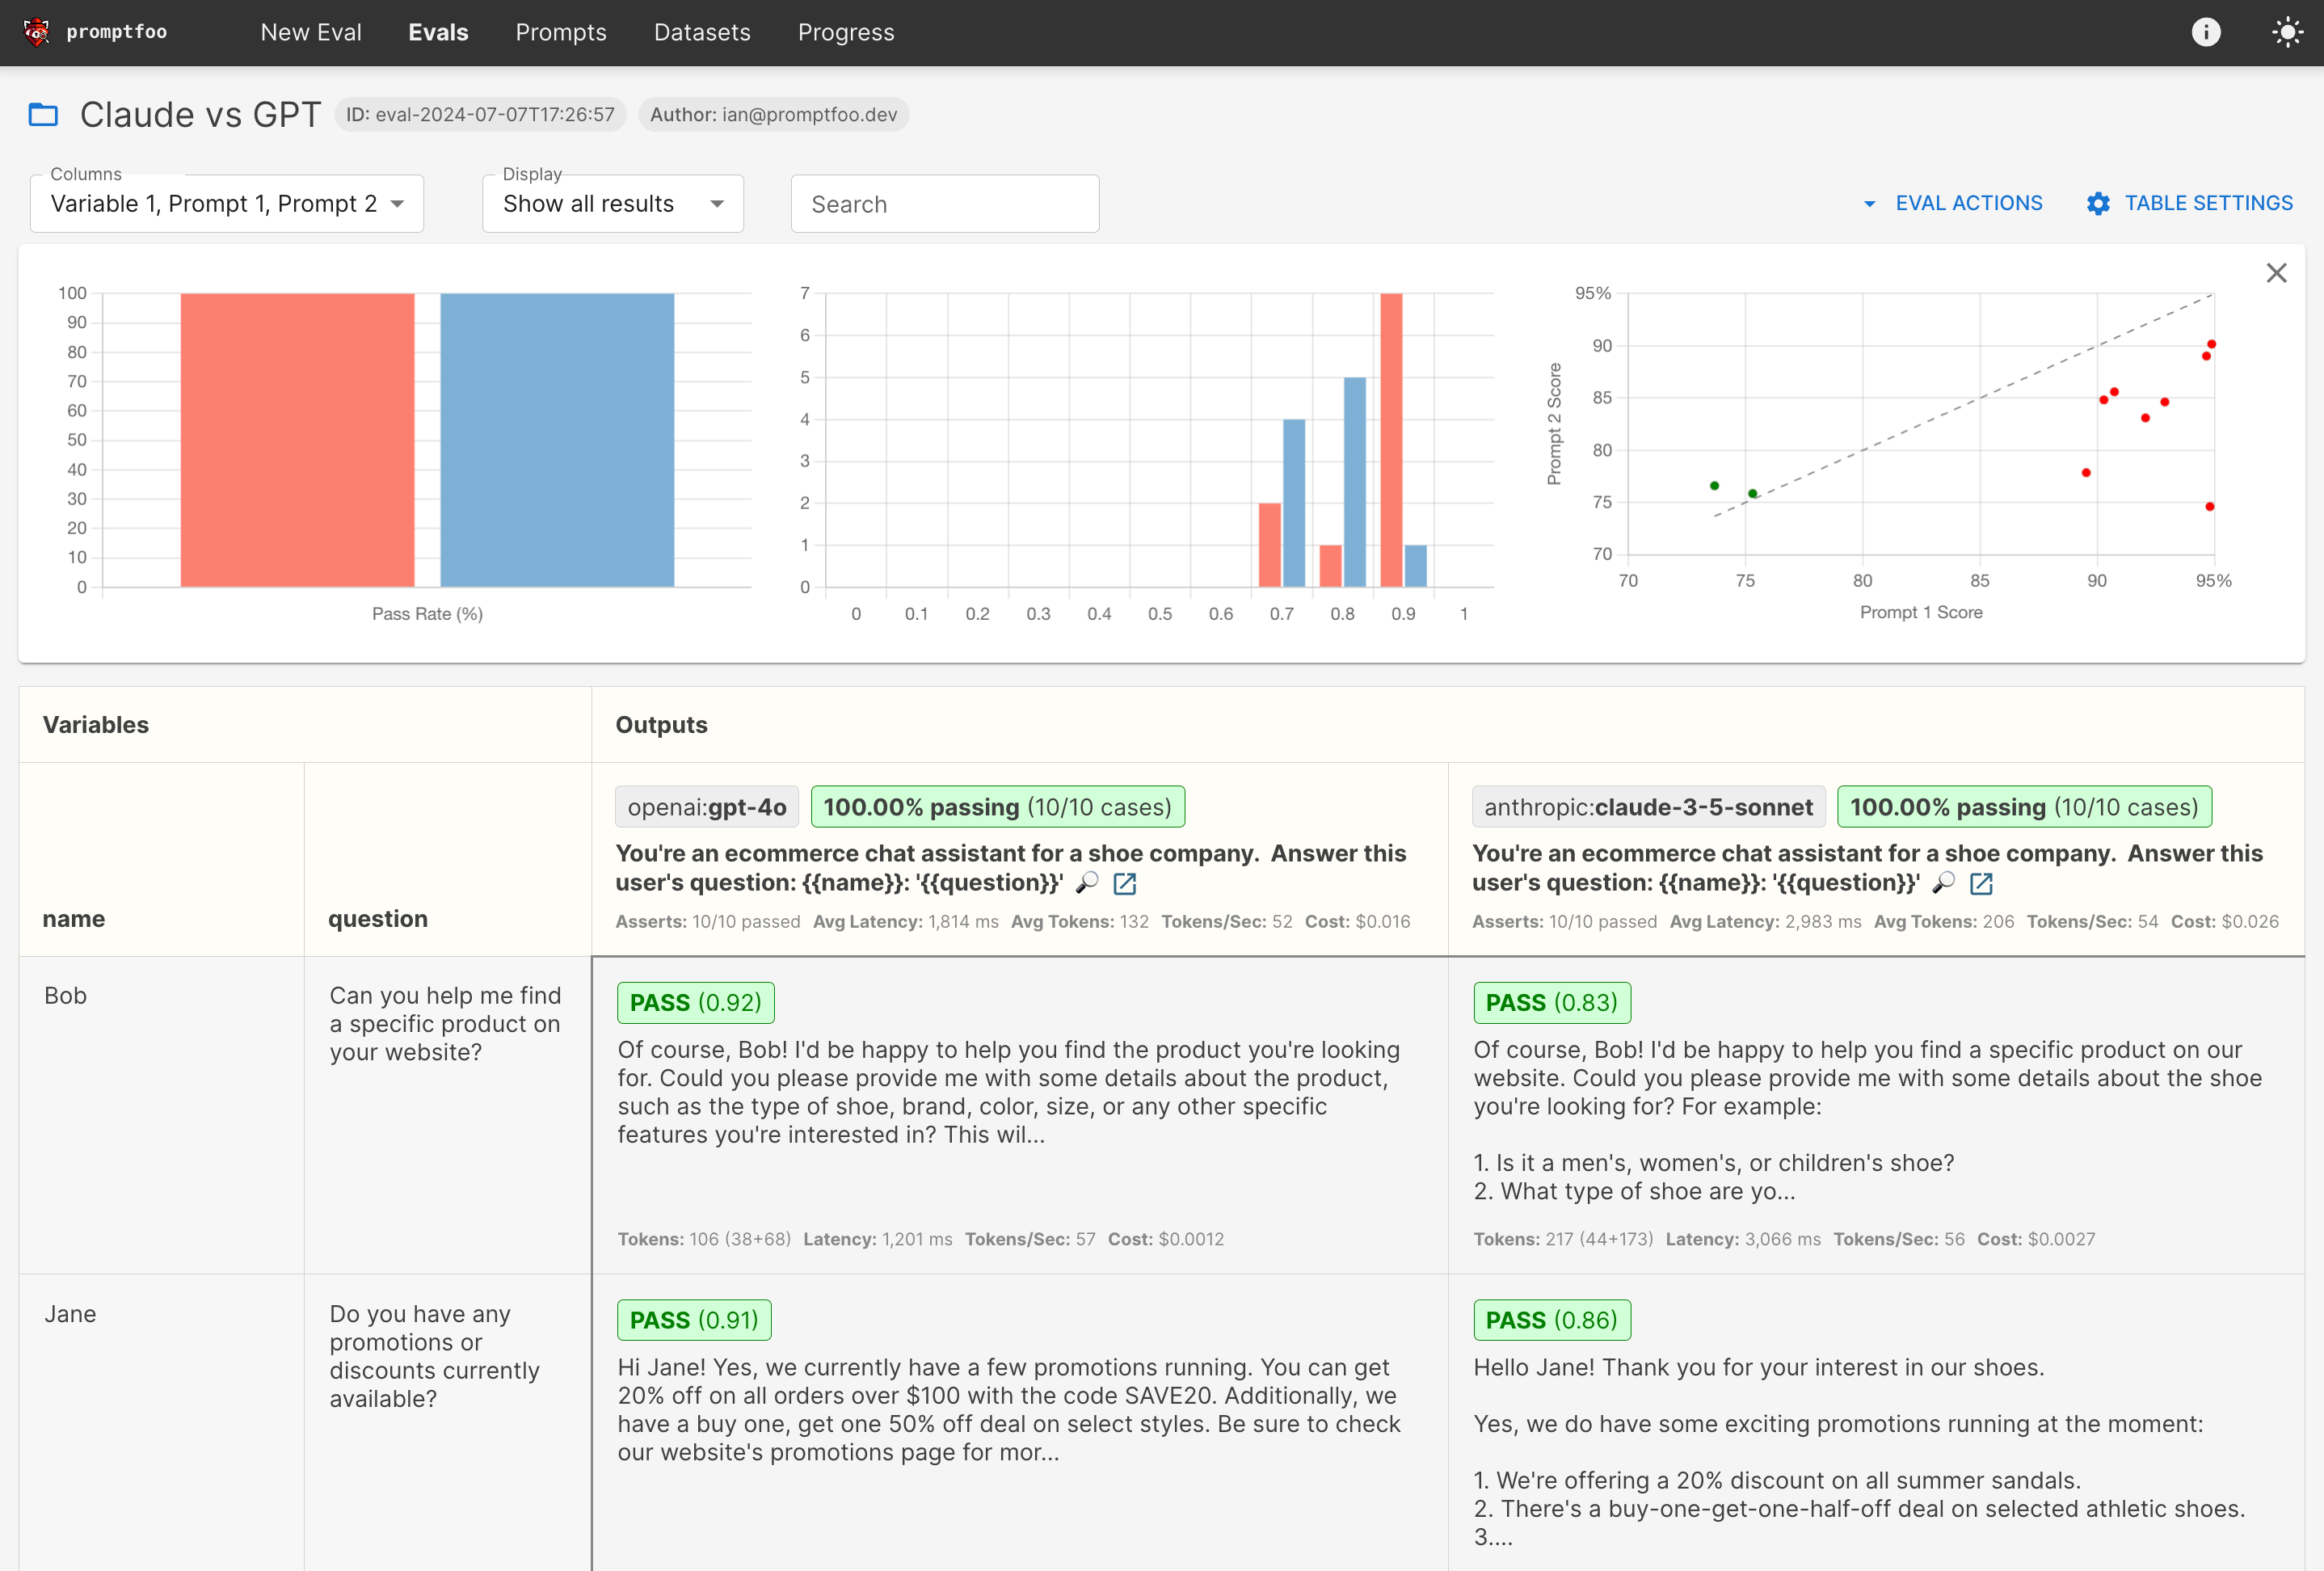Click scatter plot data point near top-right
Screen dimensions: 2324x1571
[2212, 342]
